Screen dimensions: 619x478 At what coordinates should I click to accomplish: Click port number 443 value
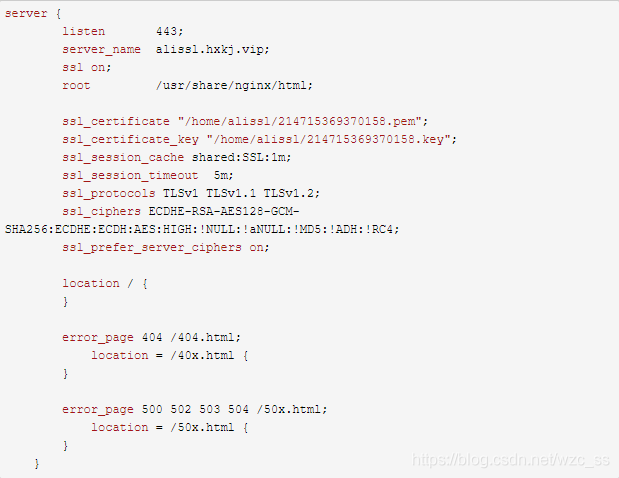click(170, 31)
